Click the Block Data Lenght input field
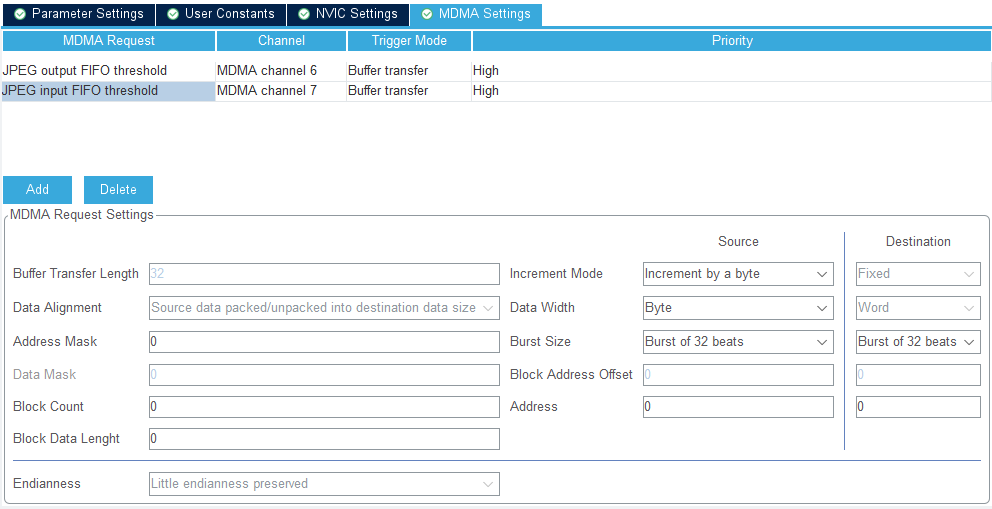Image resolution: width=992 pixels, height=509 pixels. (x=324, y=439)
